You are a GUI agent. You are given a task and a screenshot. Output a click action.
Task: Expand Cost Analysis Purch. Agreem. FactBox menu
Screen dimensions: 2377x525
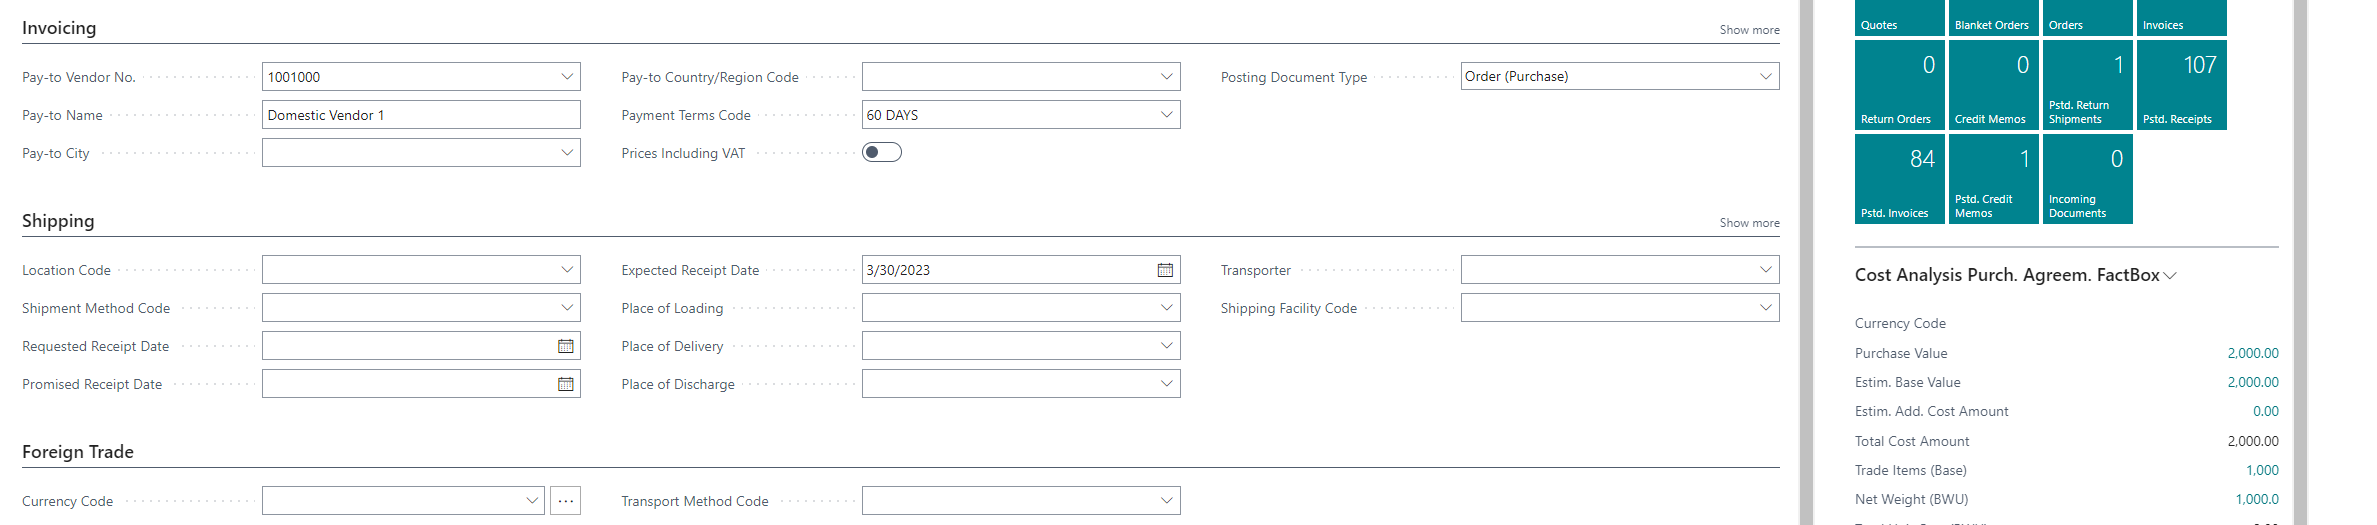pyautogui.click(x=2170, y=276)
